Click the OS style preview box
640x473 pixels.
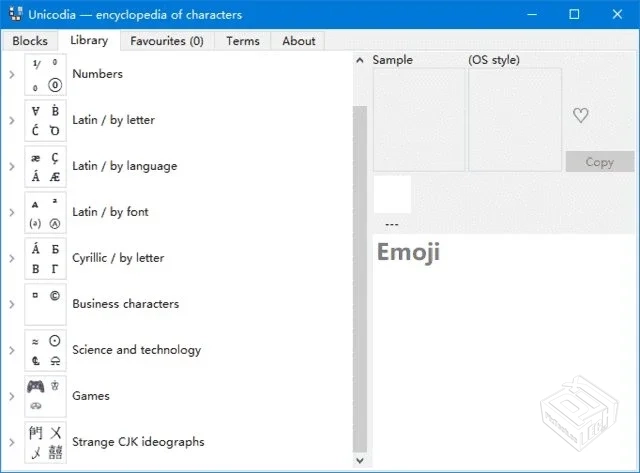515,120
